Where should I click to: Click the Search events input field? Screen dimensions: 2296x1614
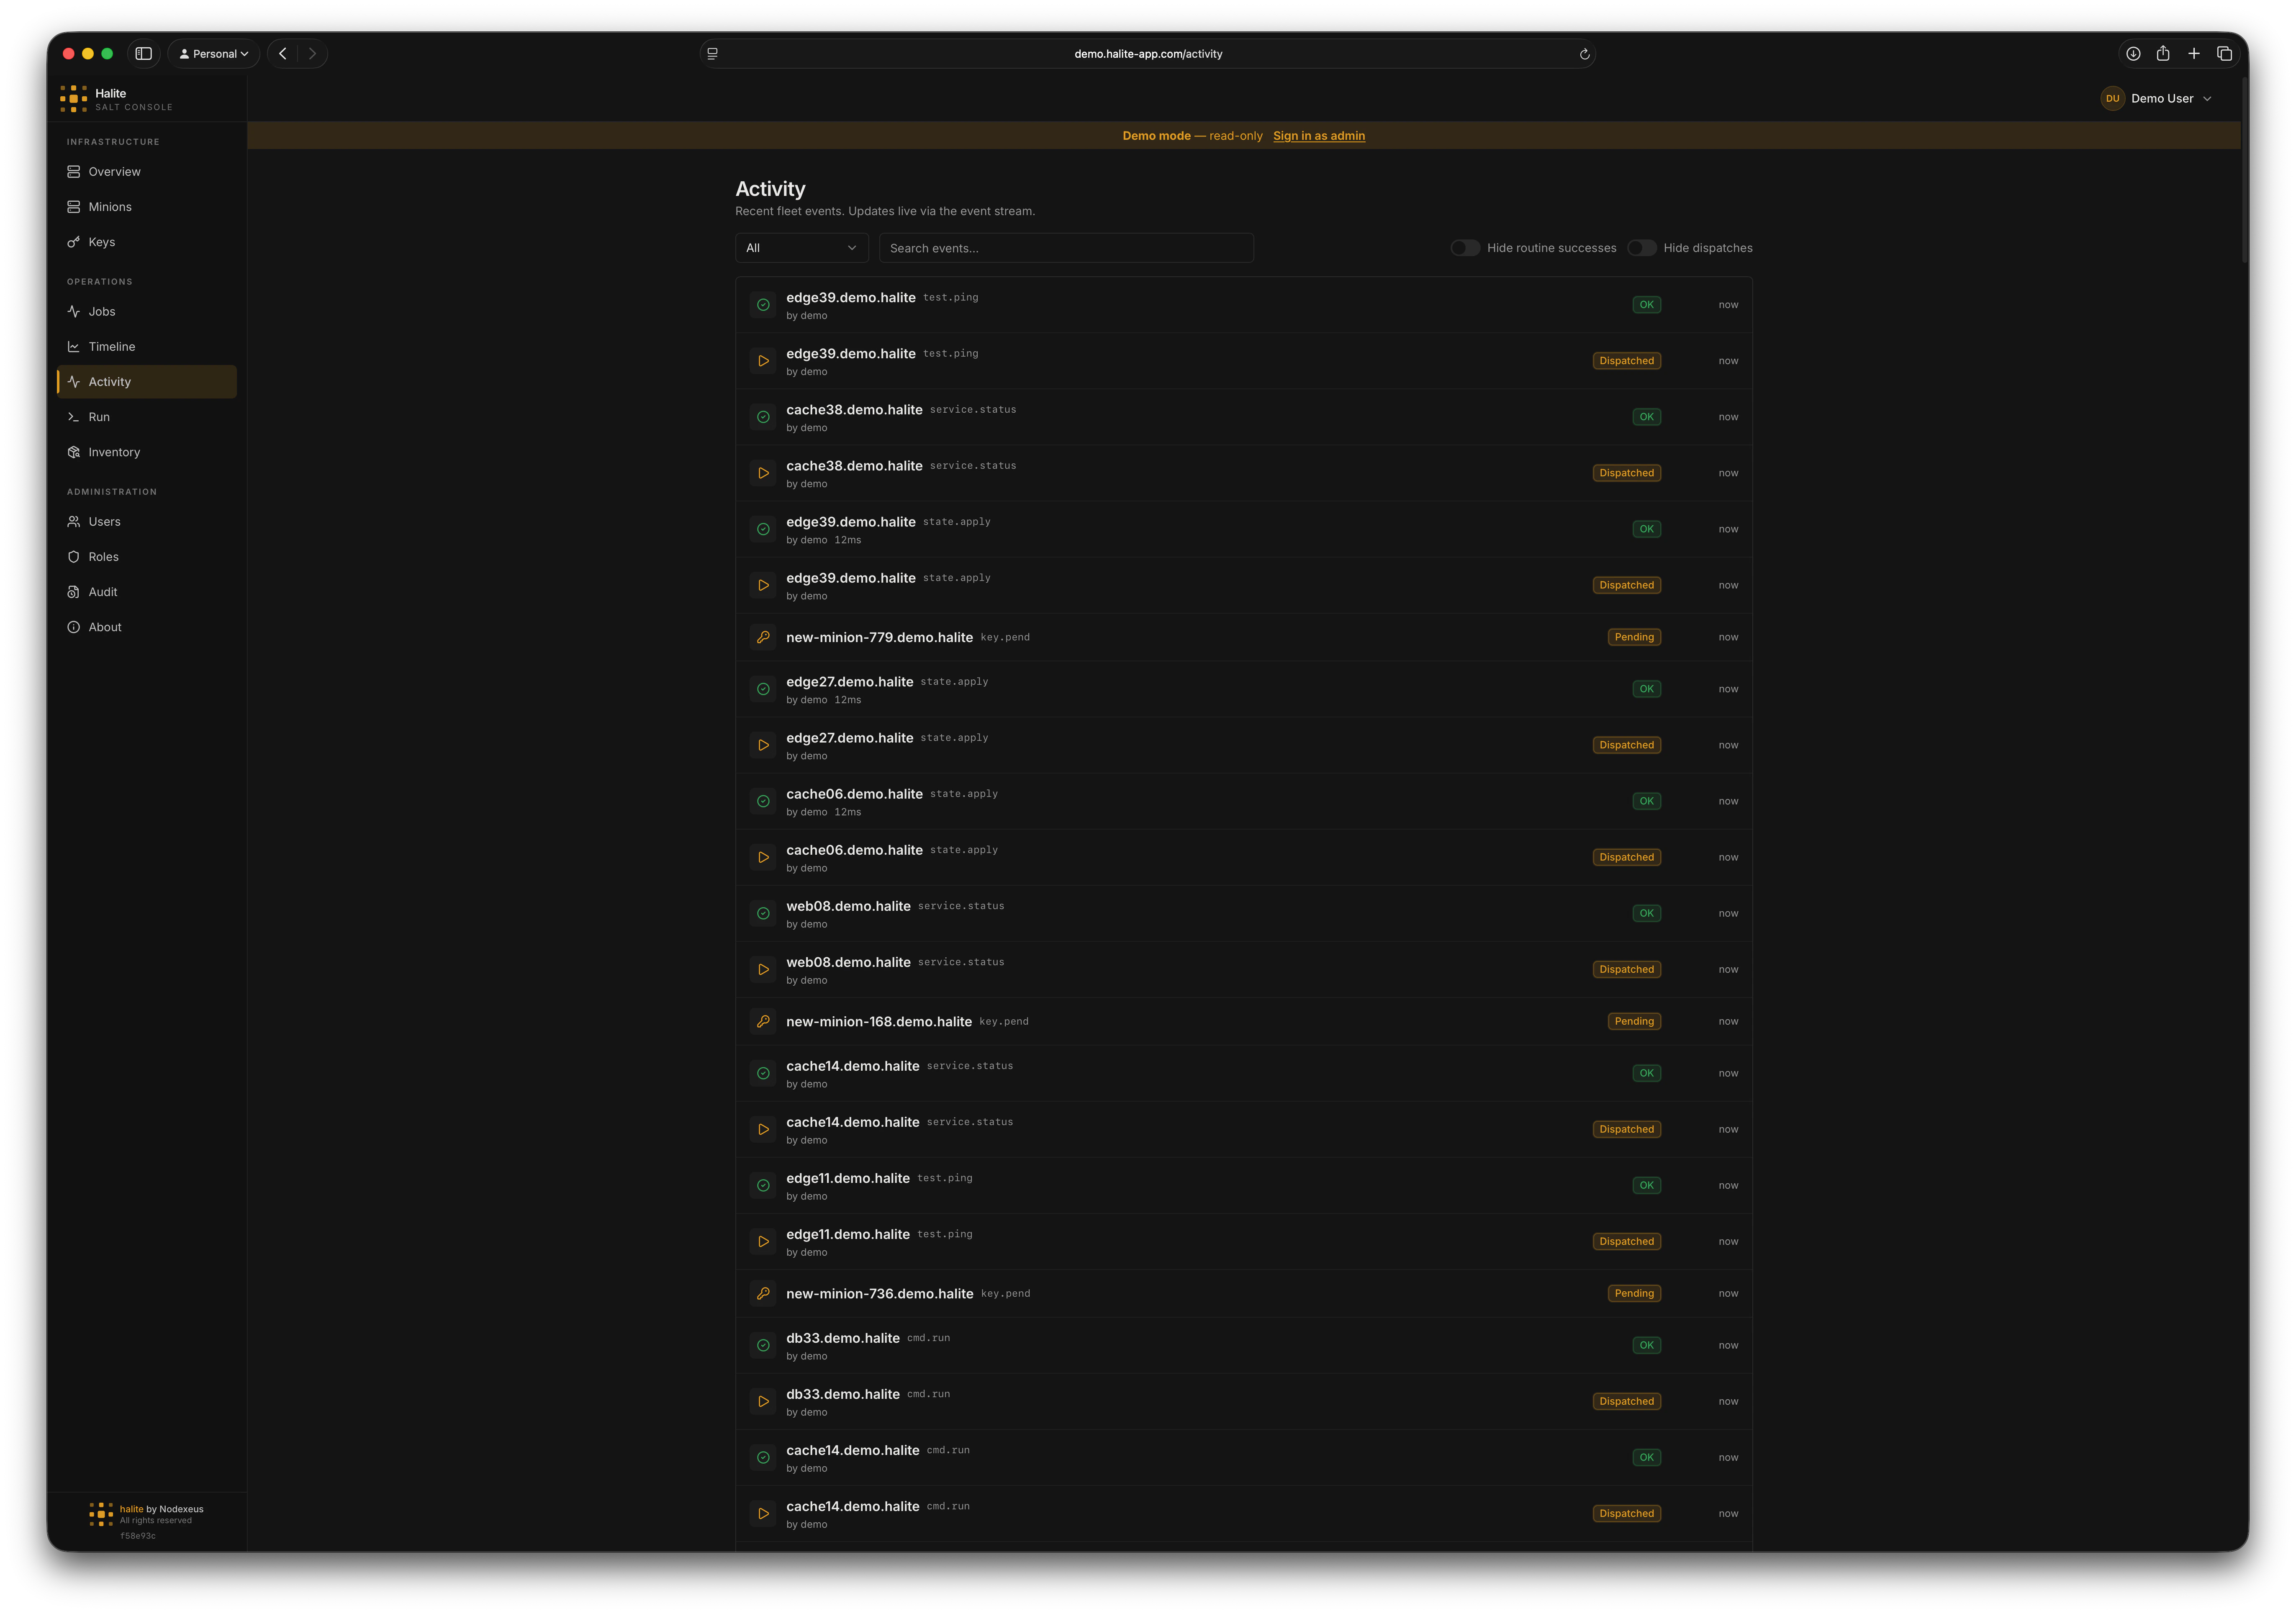[1066, 248]
